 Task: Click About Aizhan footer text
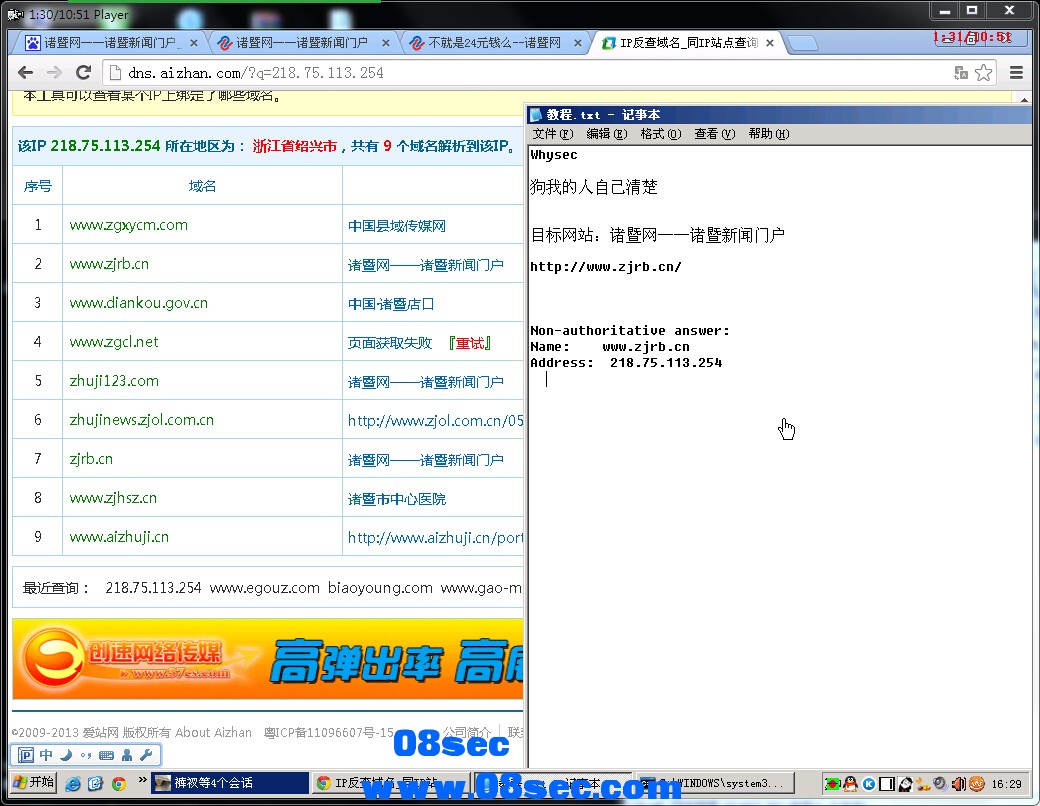click(213, 732)
